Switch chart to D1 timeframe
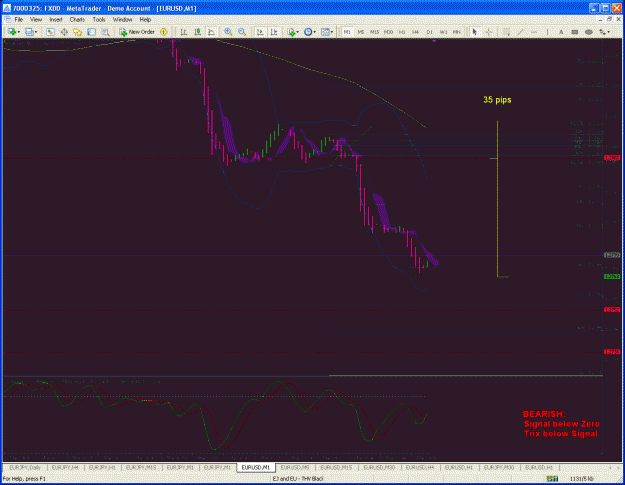625x485 pixels. pyautogui.click(x=429, y=32)
